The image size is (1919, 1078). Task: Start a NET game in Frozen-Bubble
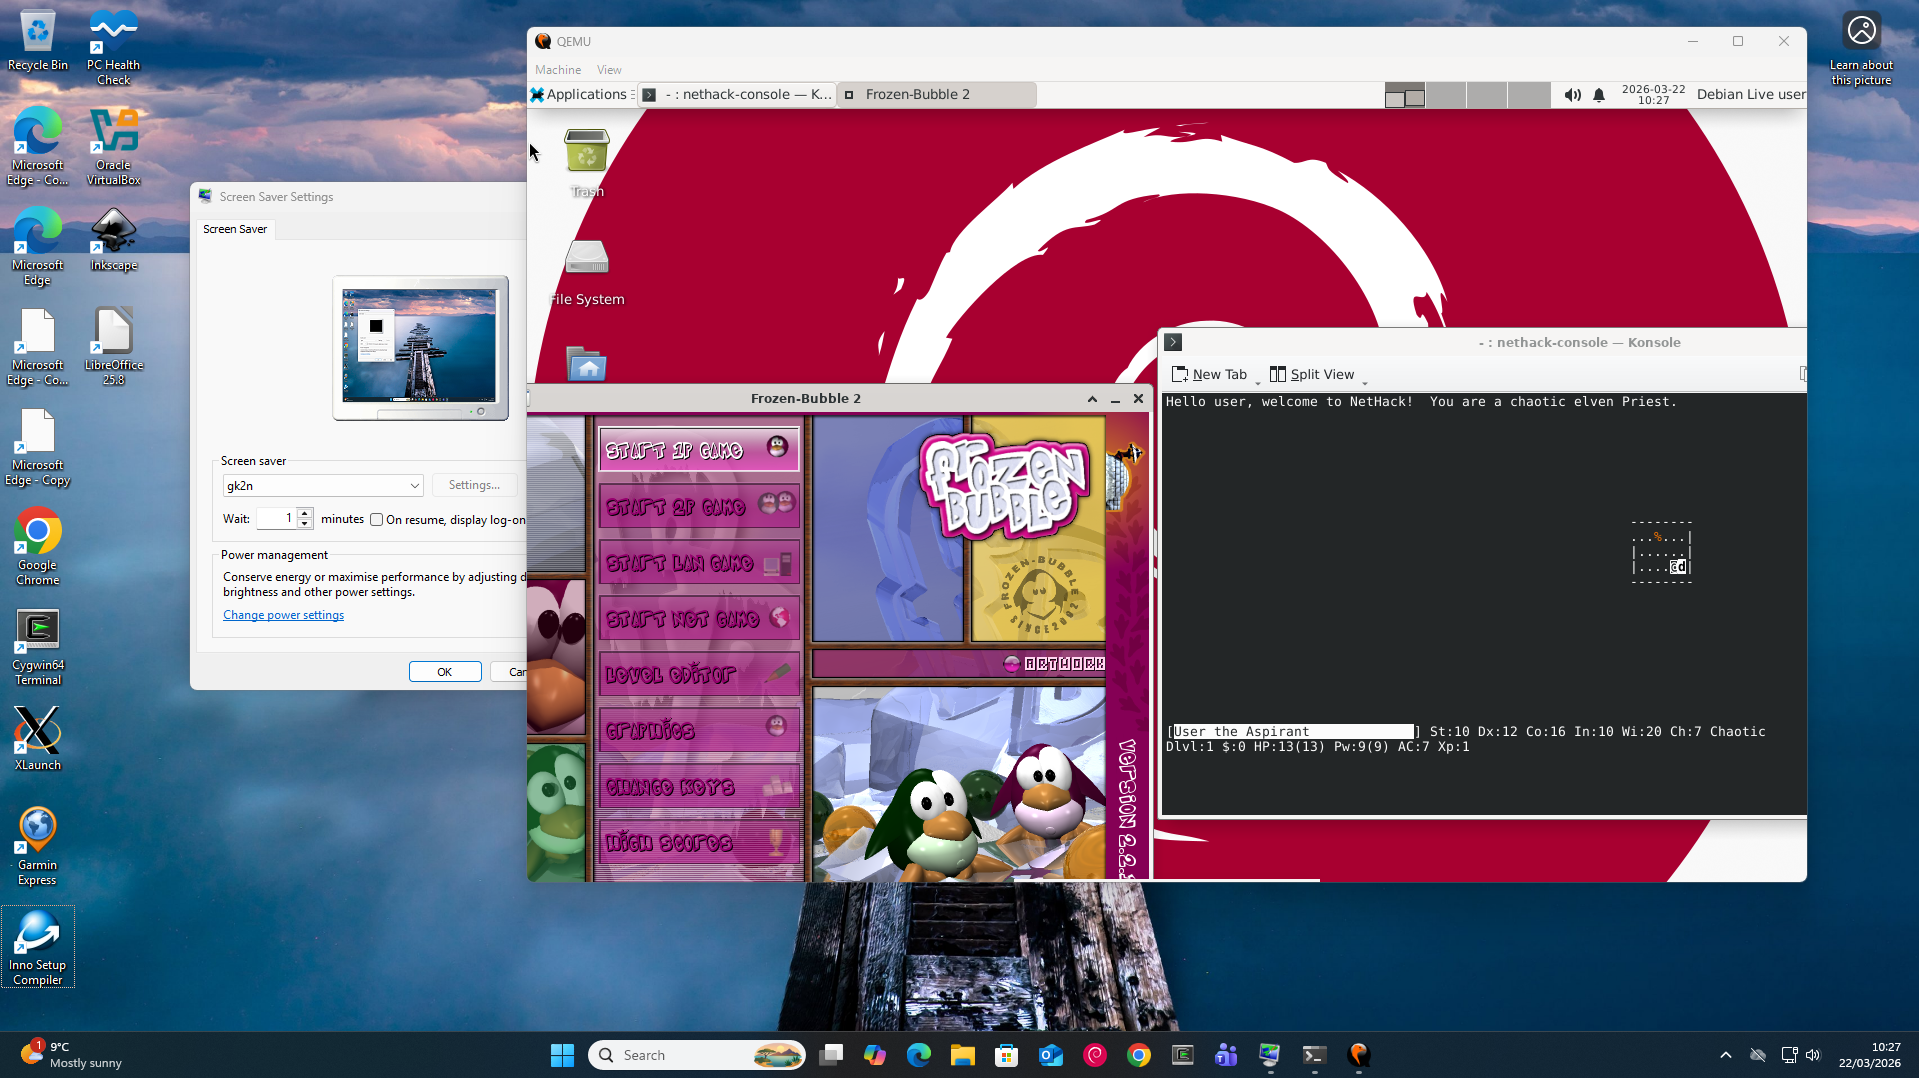pyautogui.click(x=698, y=619)
